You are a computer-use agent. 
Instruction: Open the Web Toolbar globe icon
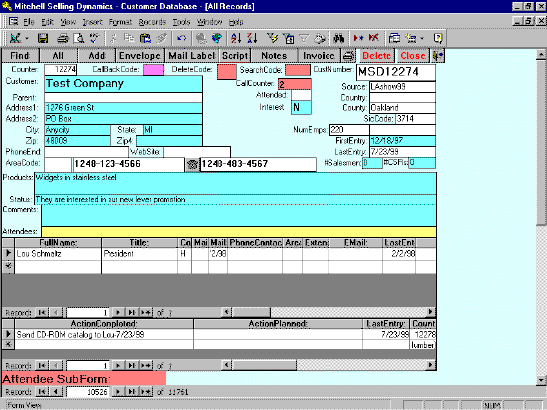pyautogui.click(x=217, y=38)
